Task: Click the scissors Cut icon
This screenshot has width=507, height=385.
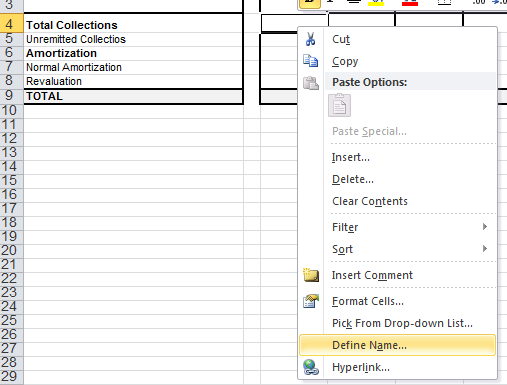Action: [x=310, y=39]
